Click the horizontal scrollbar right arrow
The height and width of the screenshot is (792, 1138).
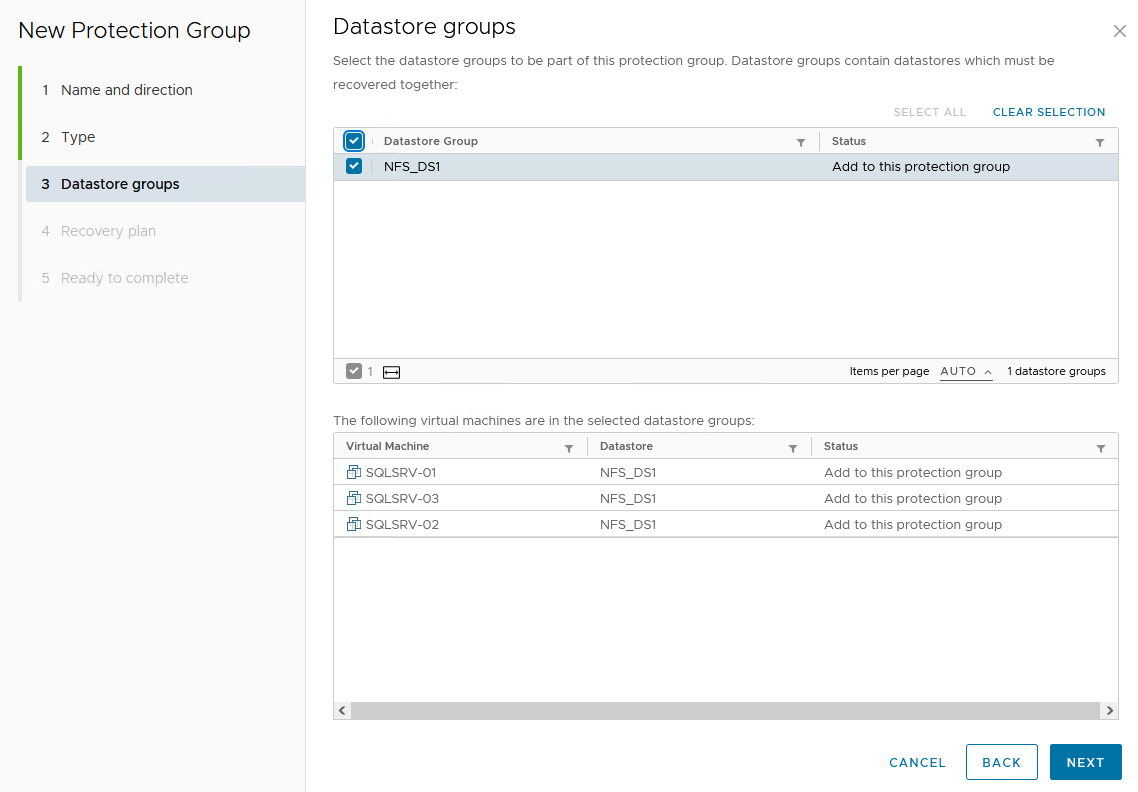(1109, 710)
